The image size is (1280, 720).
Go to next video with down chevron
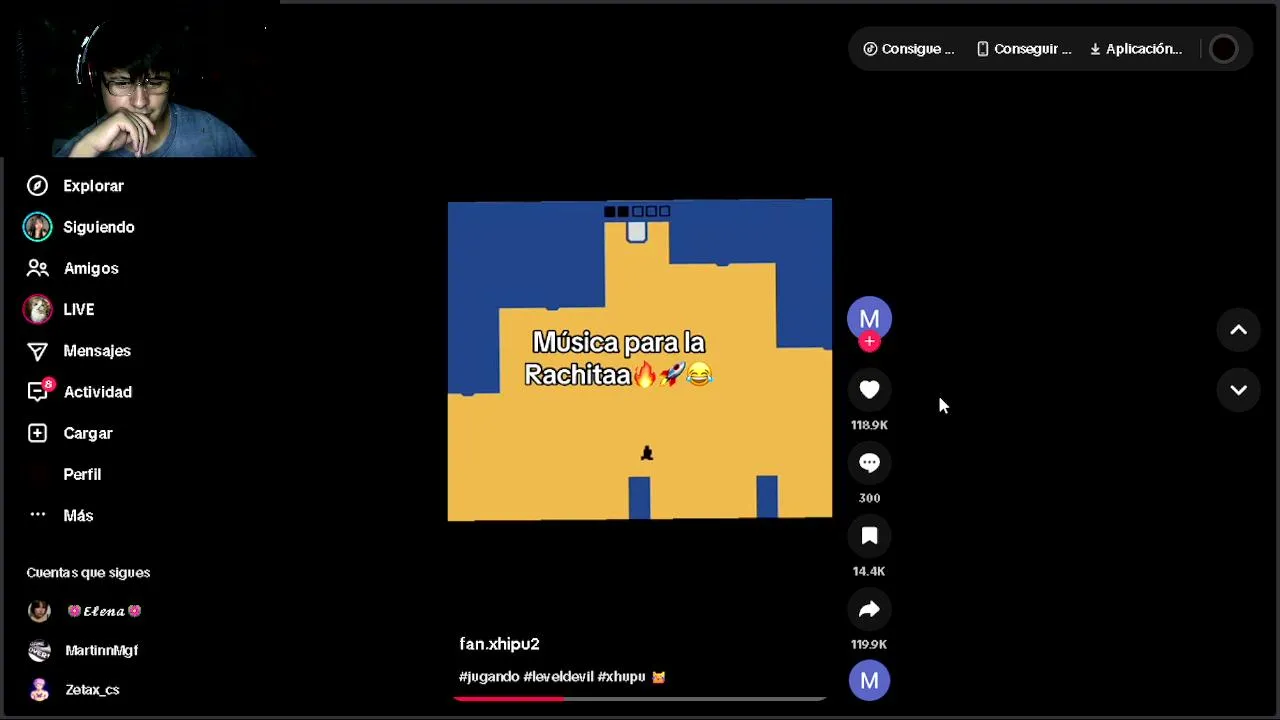click(1238, 390)
